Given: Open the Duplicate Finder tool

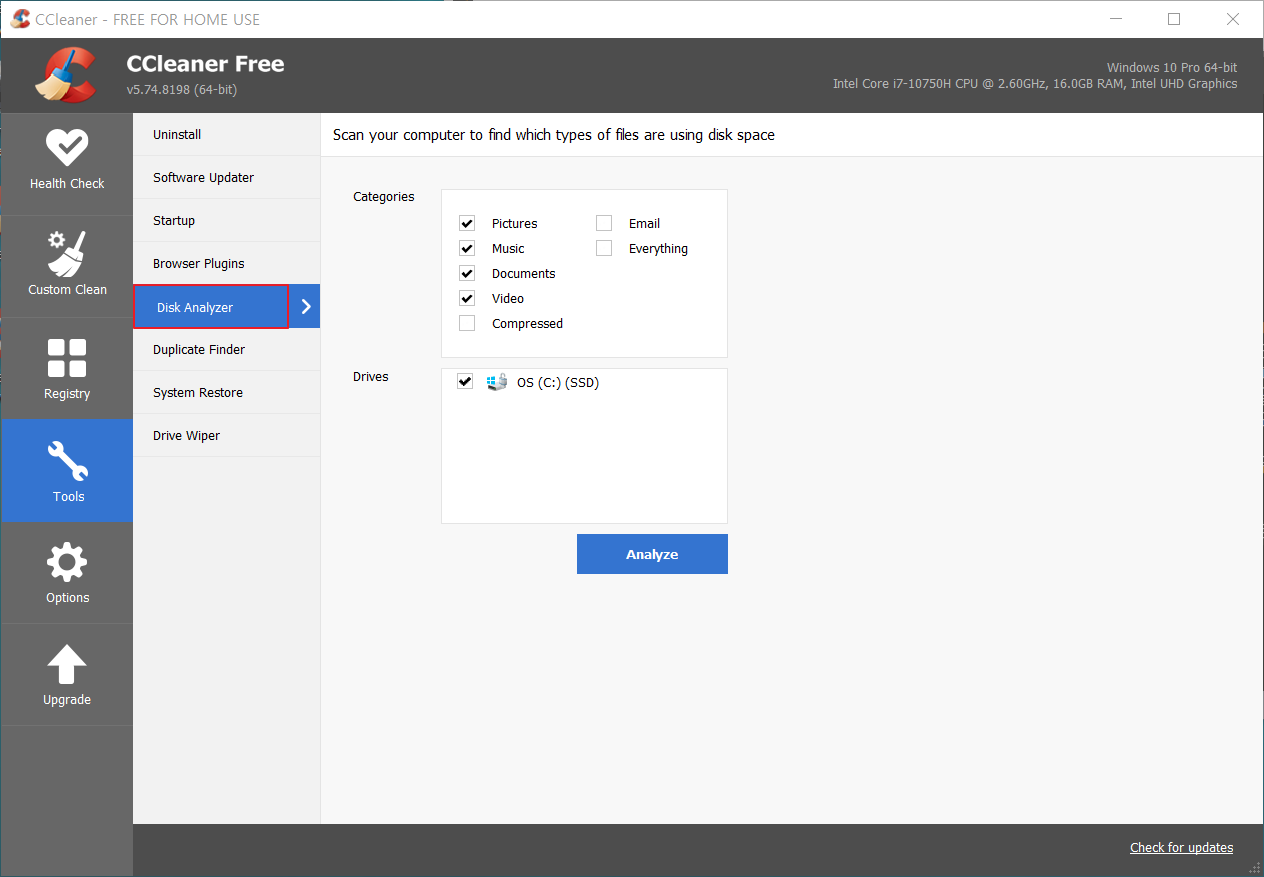Looking at the screenshot, I should coord(226,350).
